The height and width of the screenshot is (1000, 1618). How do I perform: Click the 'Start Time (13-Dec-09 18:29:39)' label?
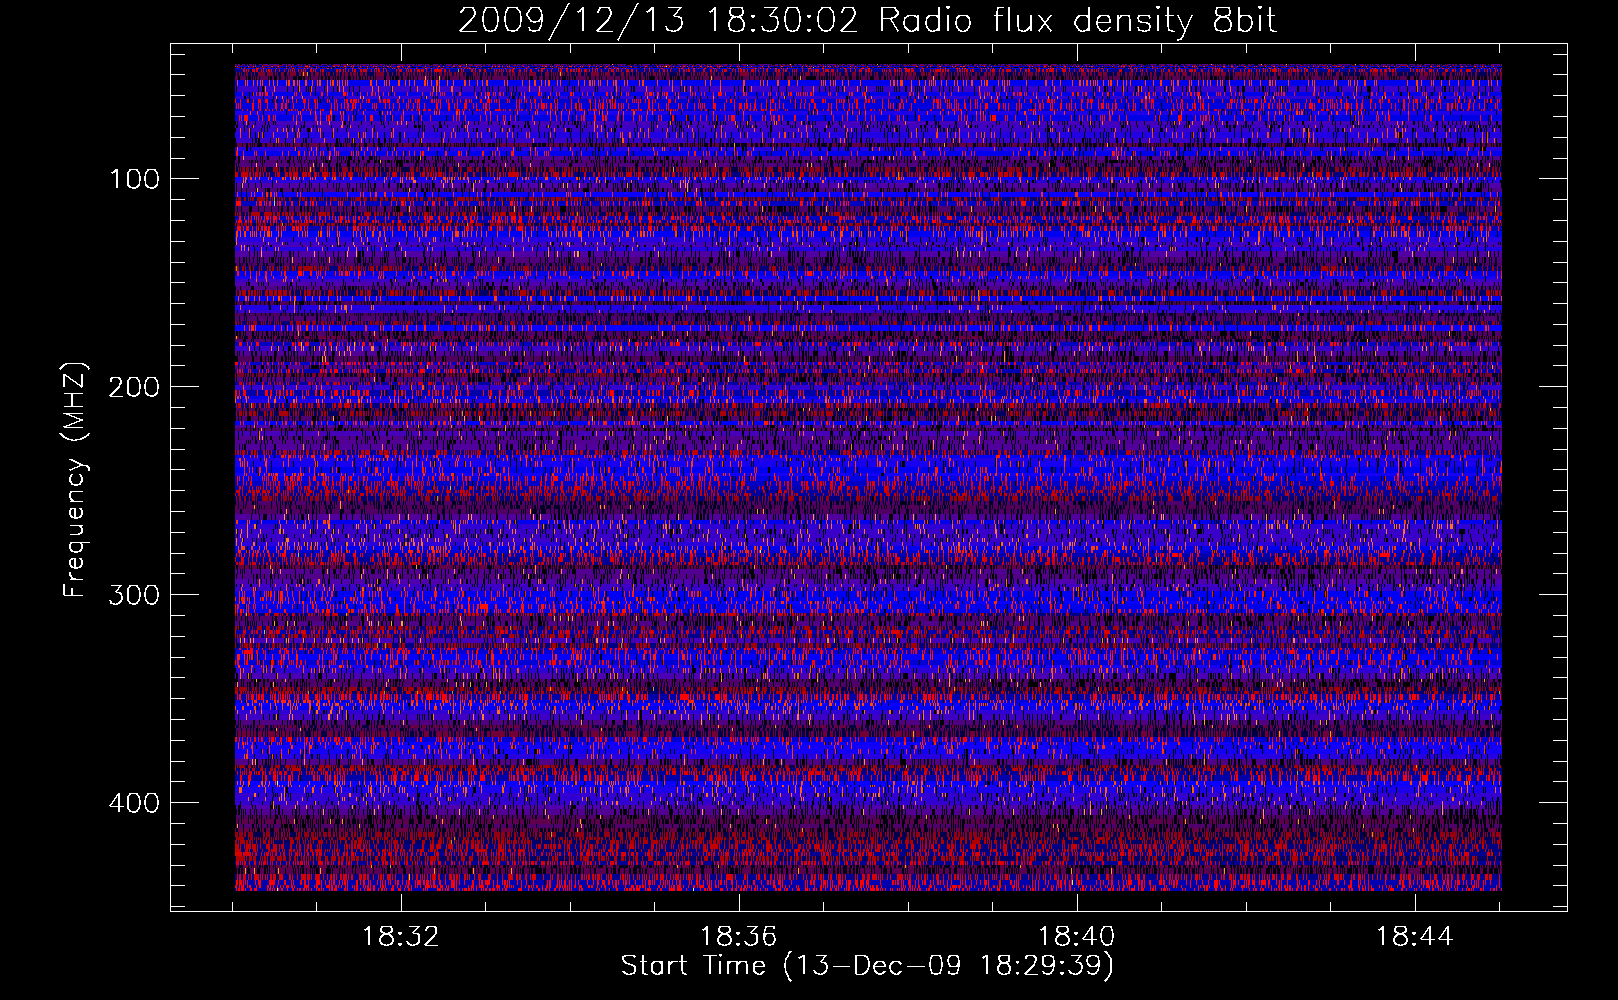tap(867, 966)
